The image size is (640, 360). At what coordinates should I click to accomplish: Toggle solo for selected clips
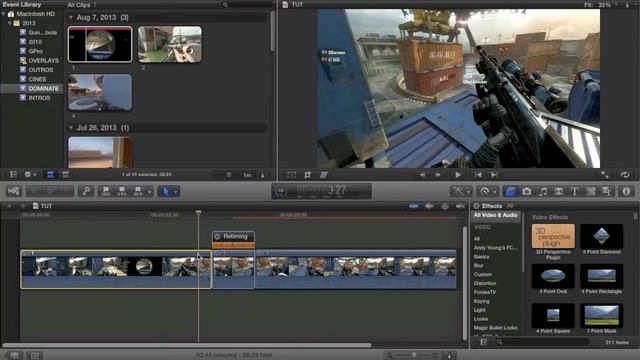pyautogui.click(x=444, y=206)
